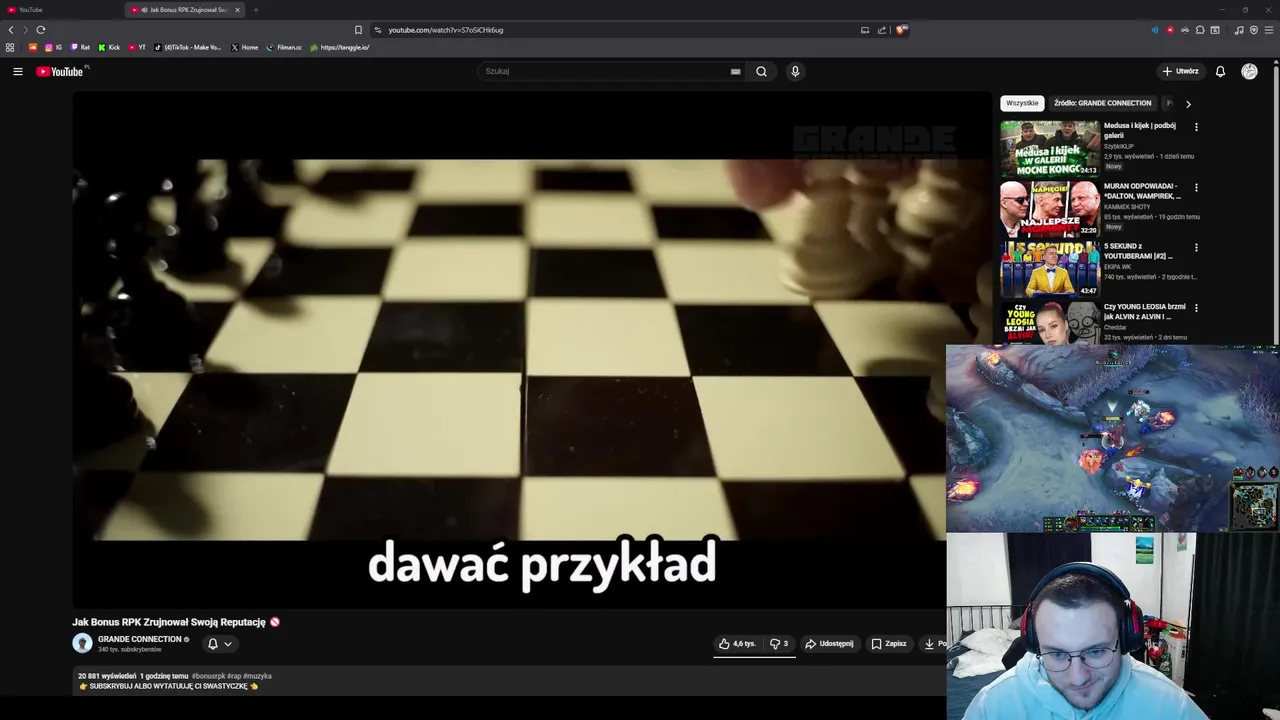Open the TikTok - Make Yo... bookmark

(x=188, y=47)
